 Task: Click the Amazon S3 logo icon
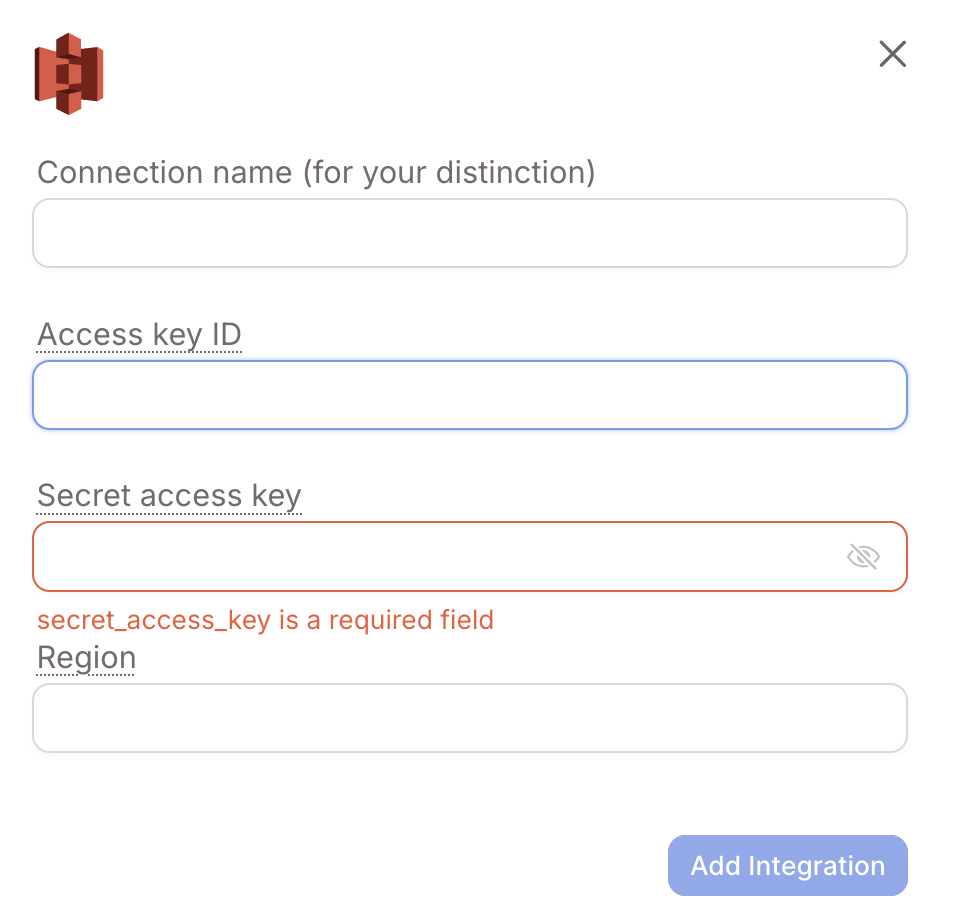coord(69,74)
